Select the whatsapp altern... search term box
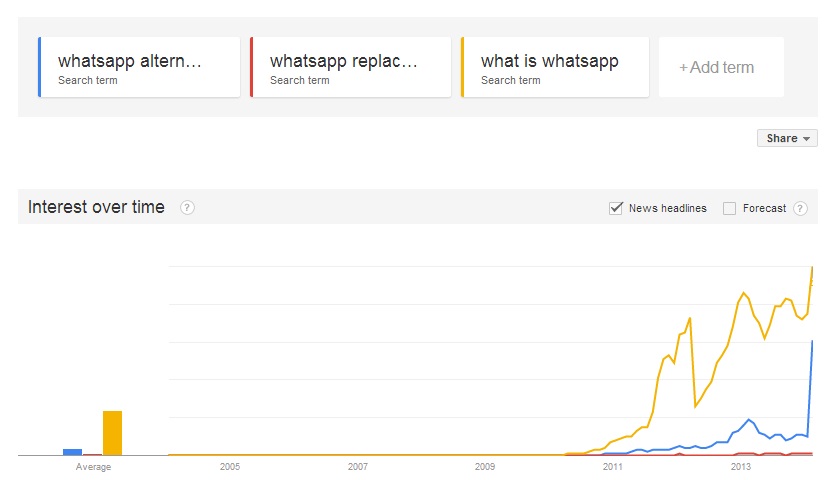Screen dimensions: 838x480 click(x=139, y=67)
